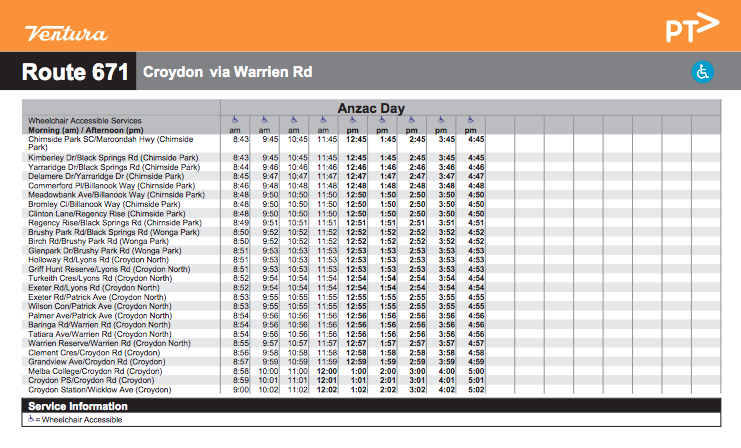
Task: Click the 12:00 time at Melba College
Action: coord(327,371)
